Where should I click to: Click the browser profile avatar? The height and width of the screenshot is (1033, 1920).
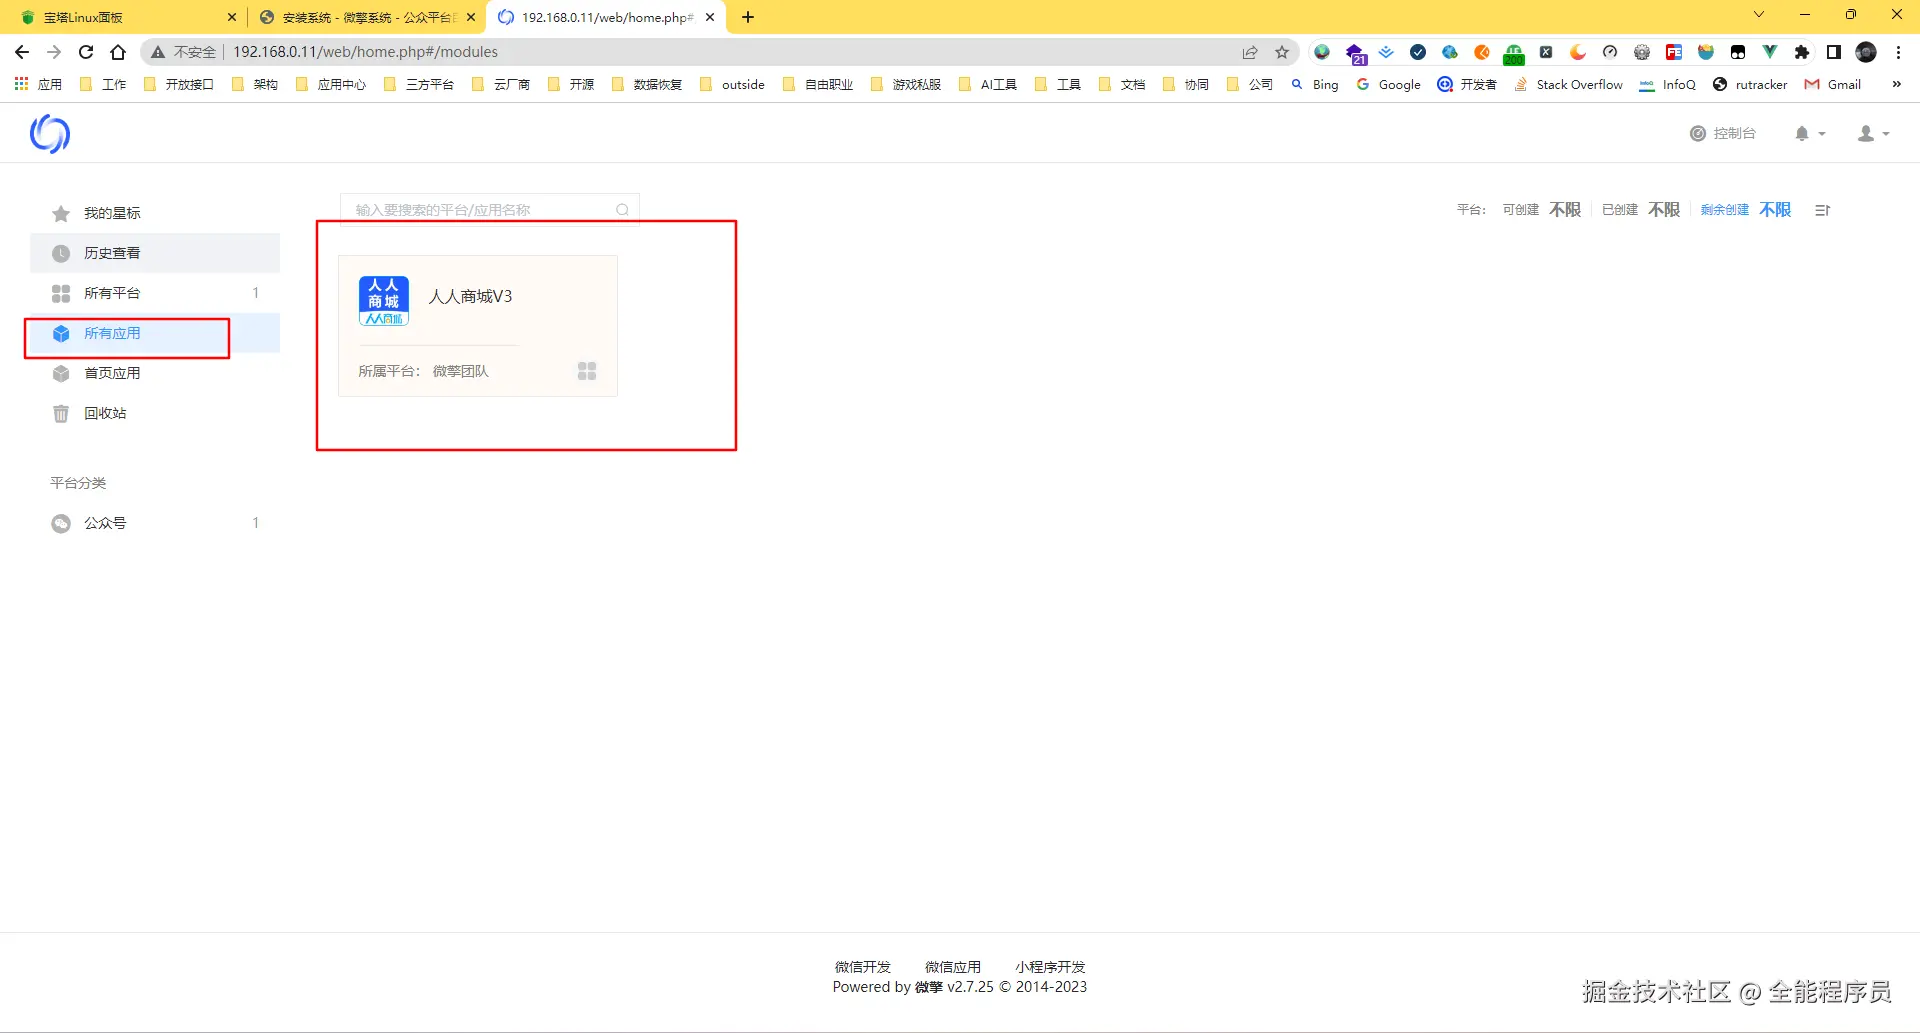(x=1866, y=52)
